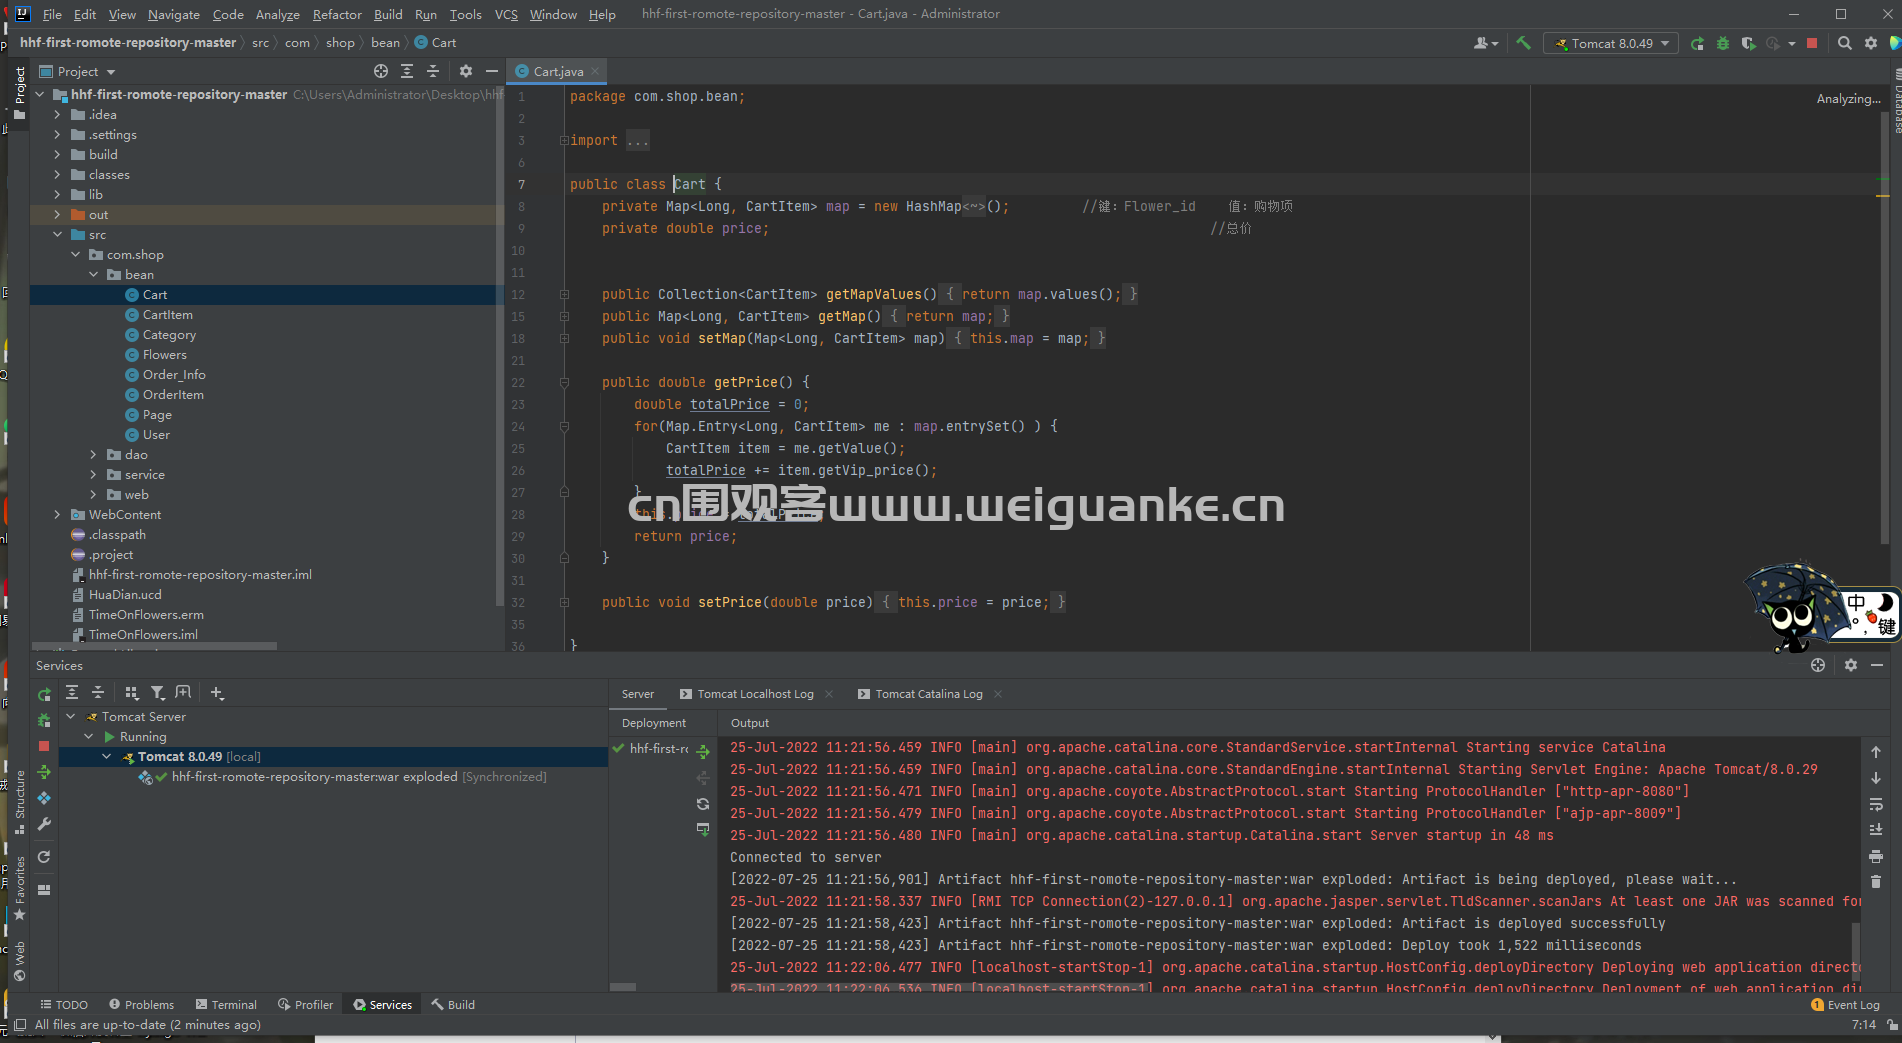Select Order_Info class in Project tree
This screenshot has width=1902, height=1043.
point(174,375)
